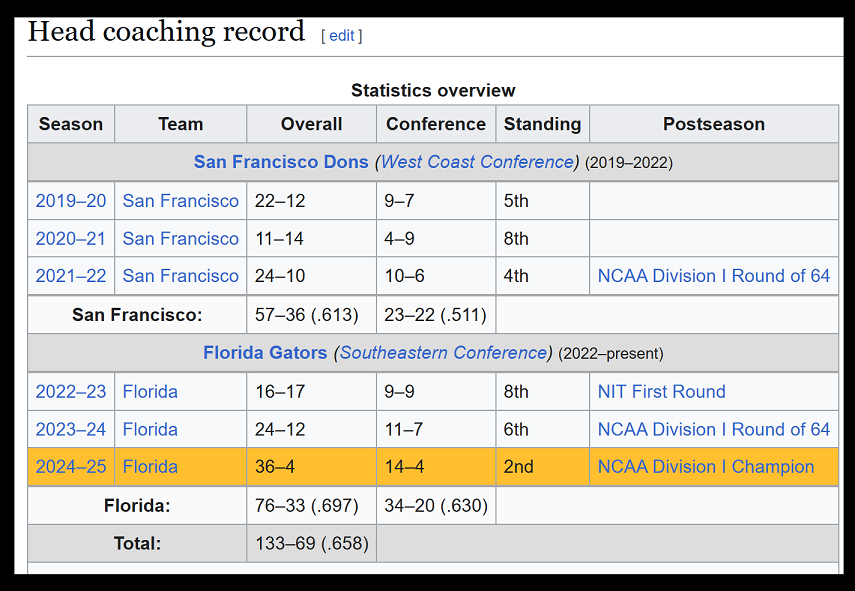Open the San Francisco Dons link

point(281,162)
